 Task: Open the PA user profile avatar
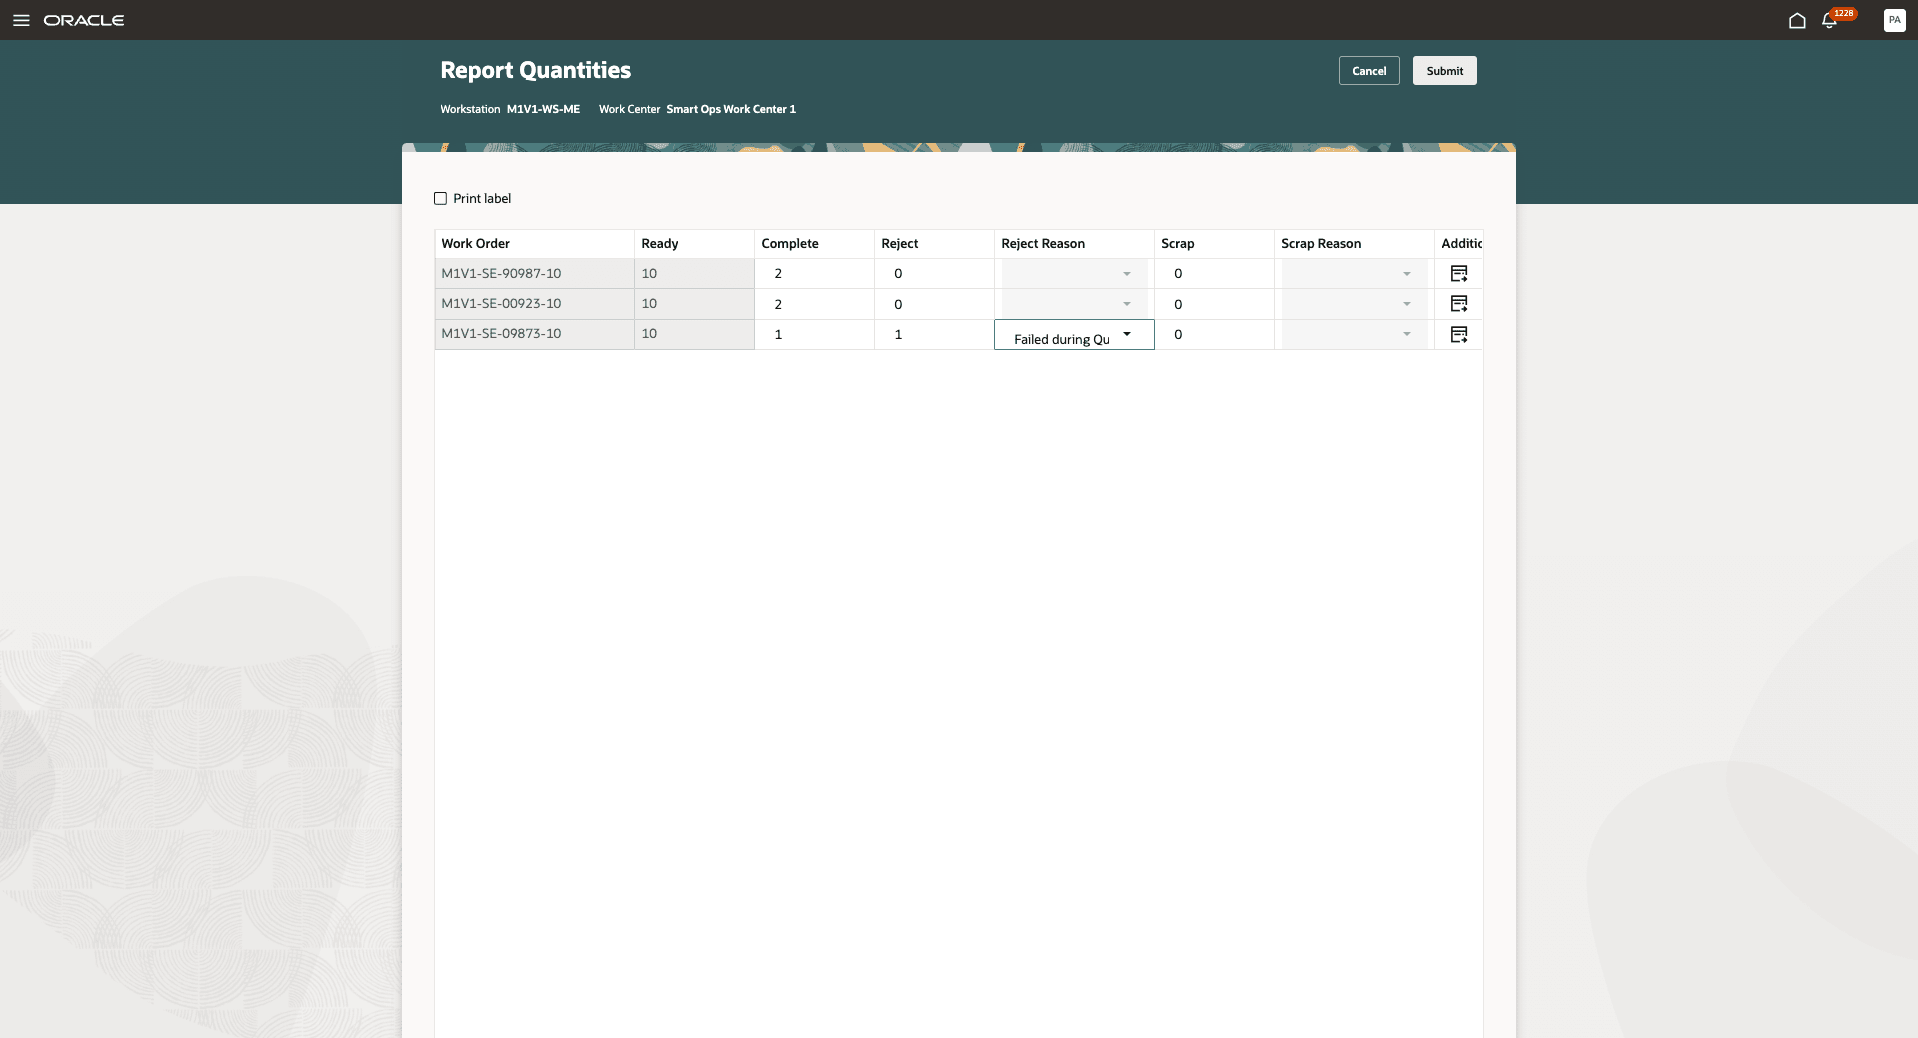[x=1894, y=20]
